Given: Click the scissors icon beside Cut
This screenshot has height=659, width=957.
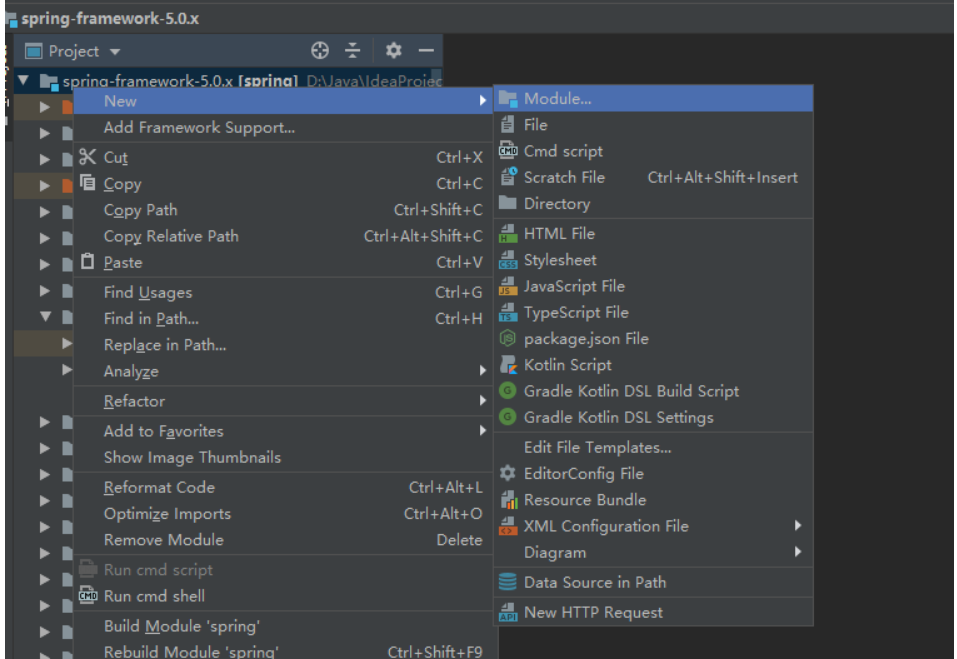Looking at the screenshot, I should 88,157.
